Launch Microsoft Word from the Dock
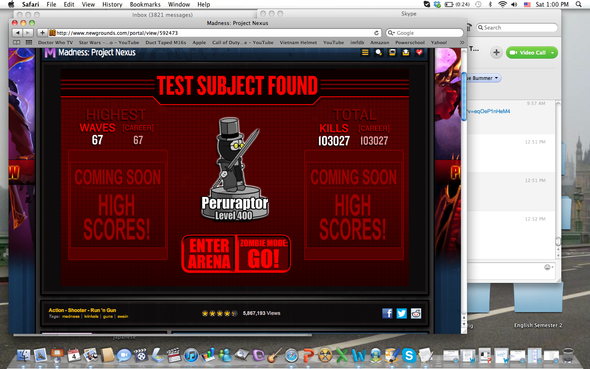590x369 pixels. pos(359,355)
